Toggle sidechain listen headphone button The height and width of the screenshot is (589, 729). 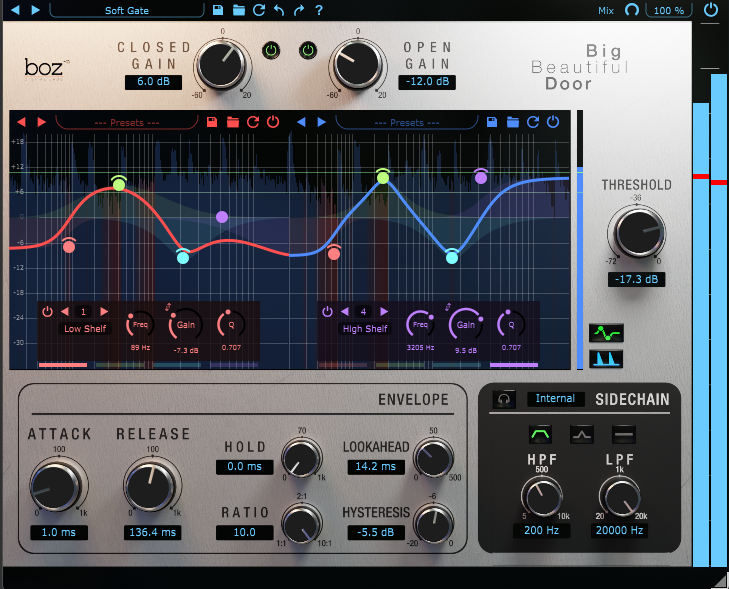click(x=504, y=399)
